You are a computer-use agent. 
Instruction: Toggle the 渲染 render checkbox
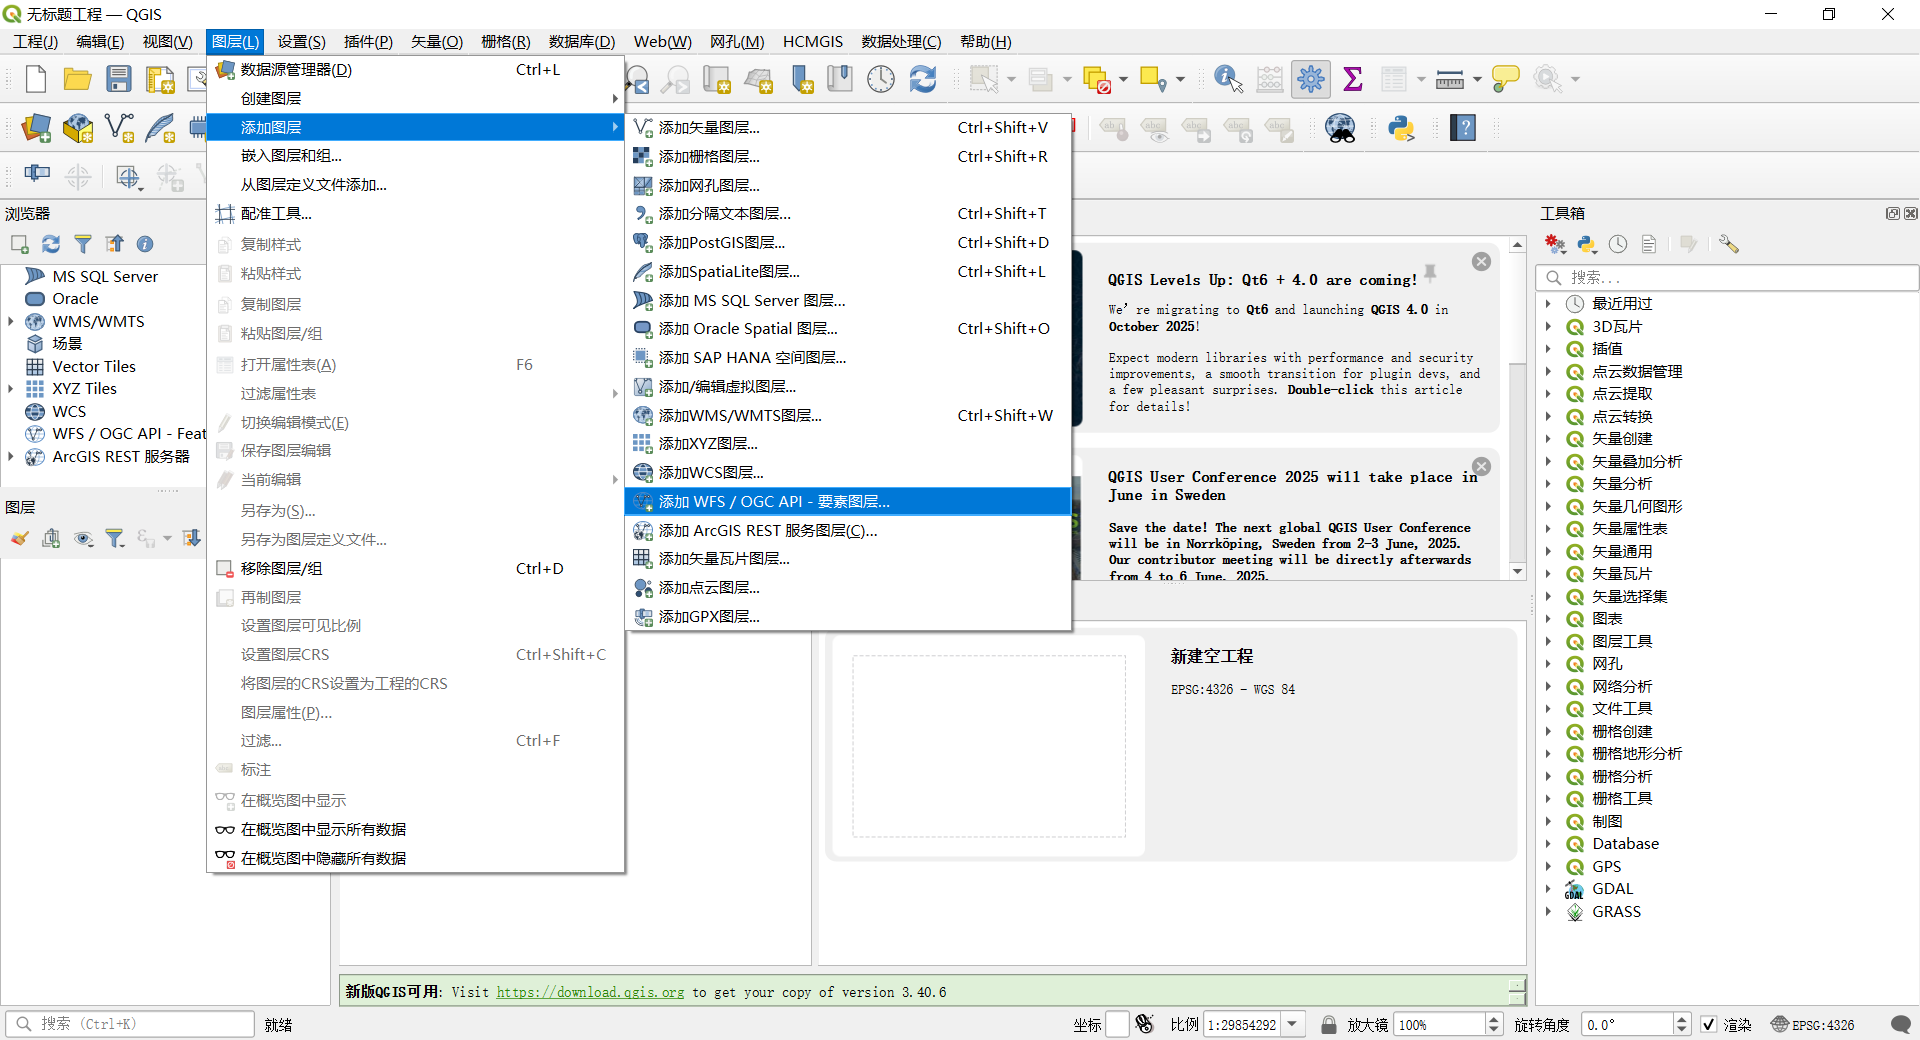[1709, 1024]
